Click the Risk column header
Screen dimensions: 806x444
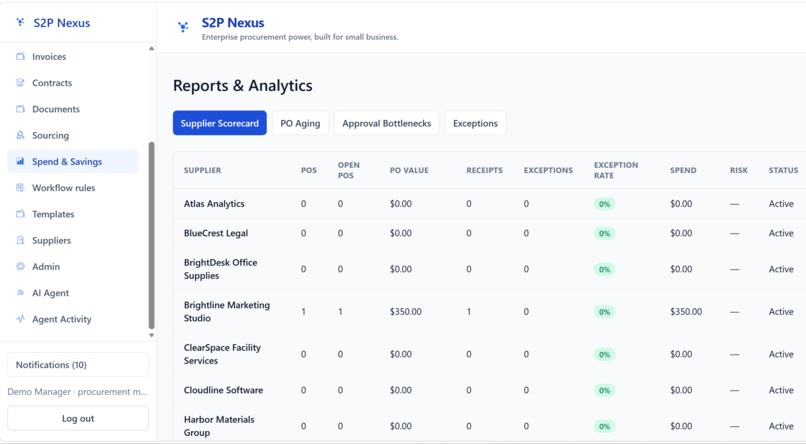click(739, 170)
